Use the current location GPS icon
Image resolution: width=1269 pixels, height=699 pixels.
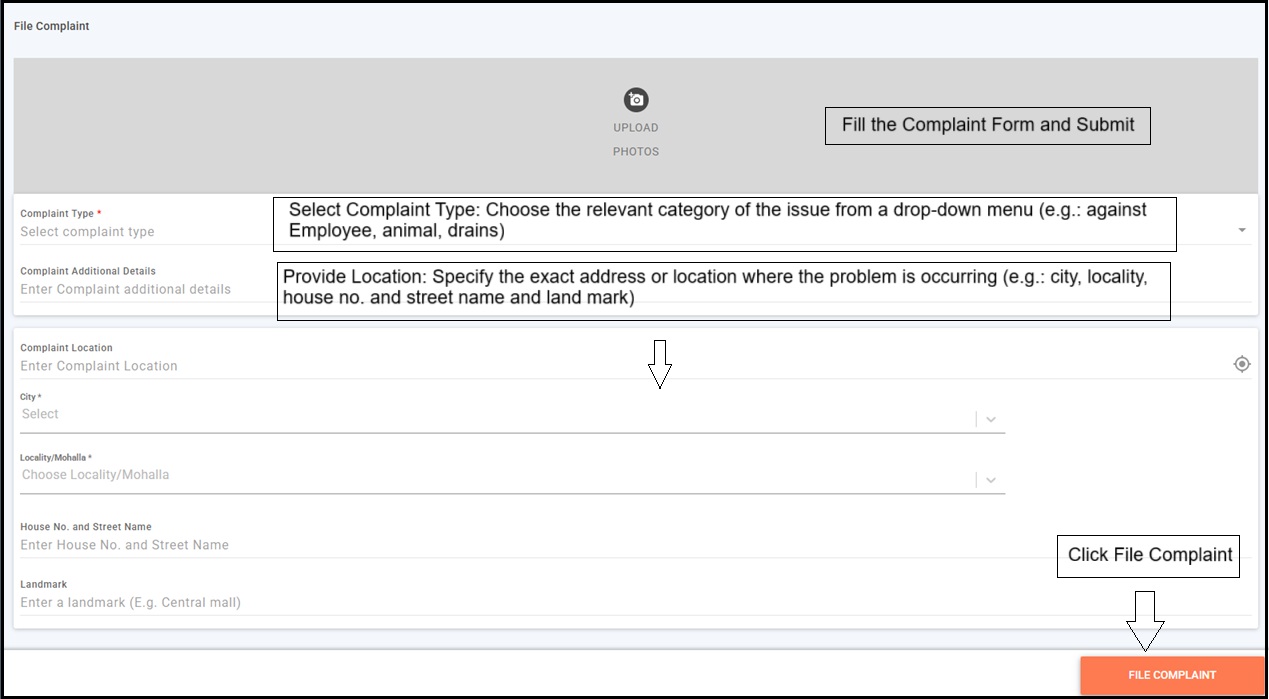tap(1242, 364)
